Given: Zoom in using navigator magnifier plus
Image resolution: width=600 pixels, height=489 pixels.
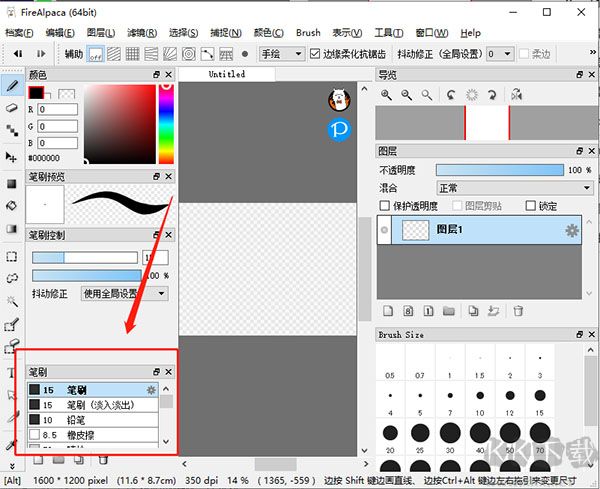Looking at the screenshot, I should [x=386, y=95].
